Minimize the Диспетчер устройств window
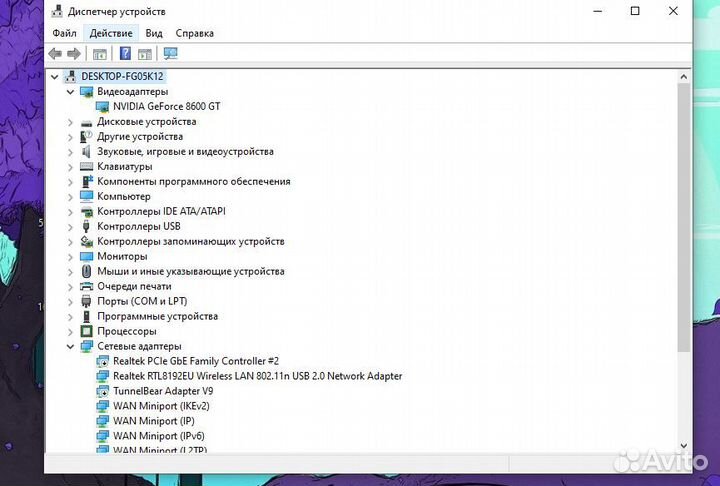Viewport: 720px width, 486px height. [598, 11]
